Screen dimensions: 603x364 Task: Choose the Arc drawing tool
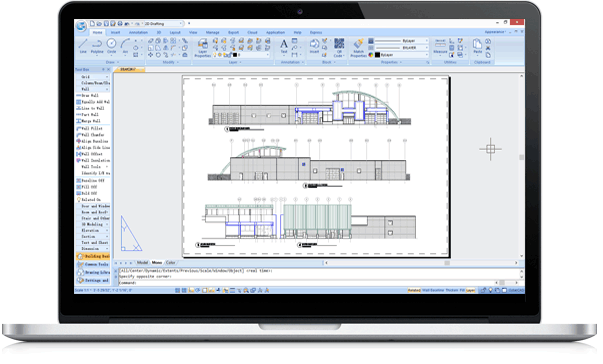[125, 46]
